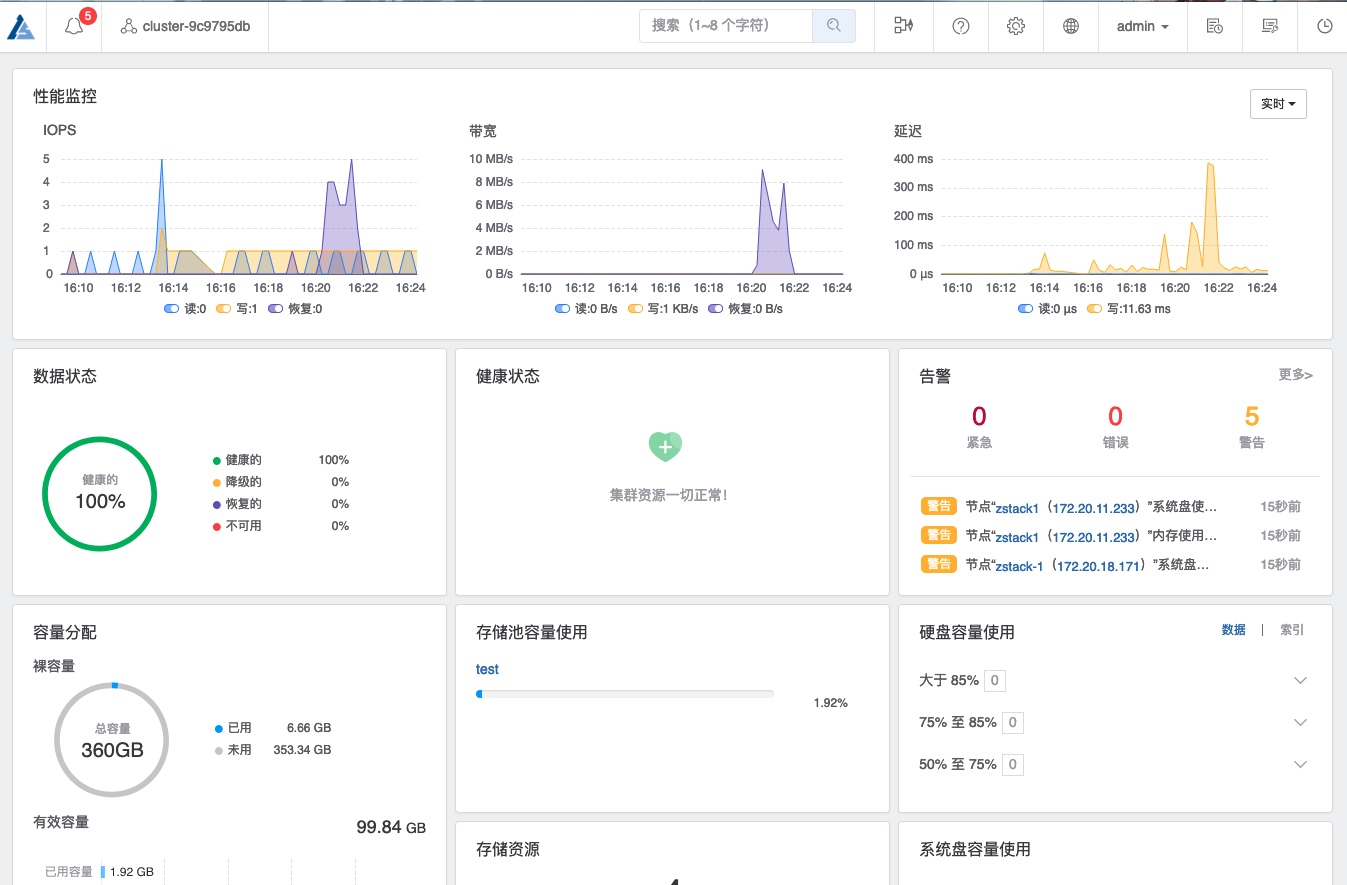This screenshot has width=1347, height=885.
Task: Open the help question mark icon
Action: (961, 27)
